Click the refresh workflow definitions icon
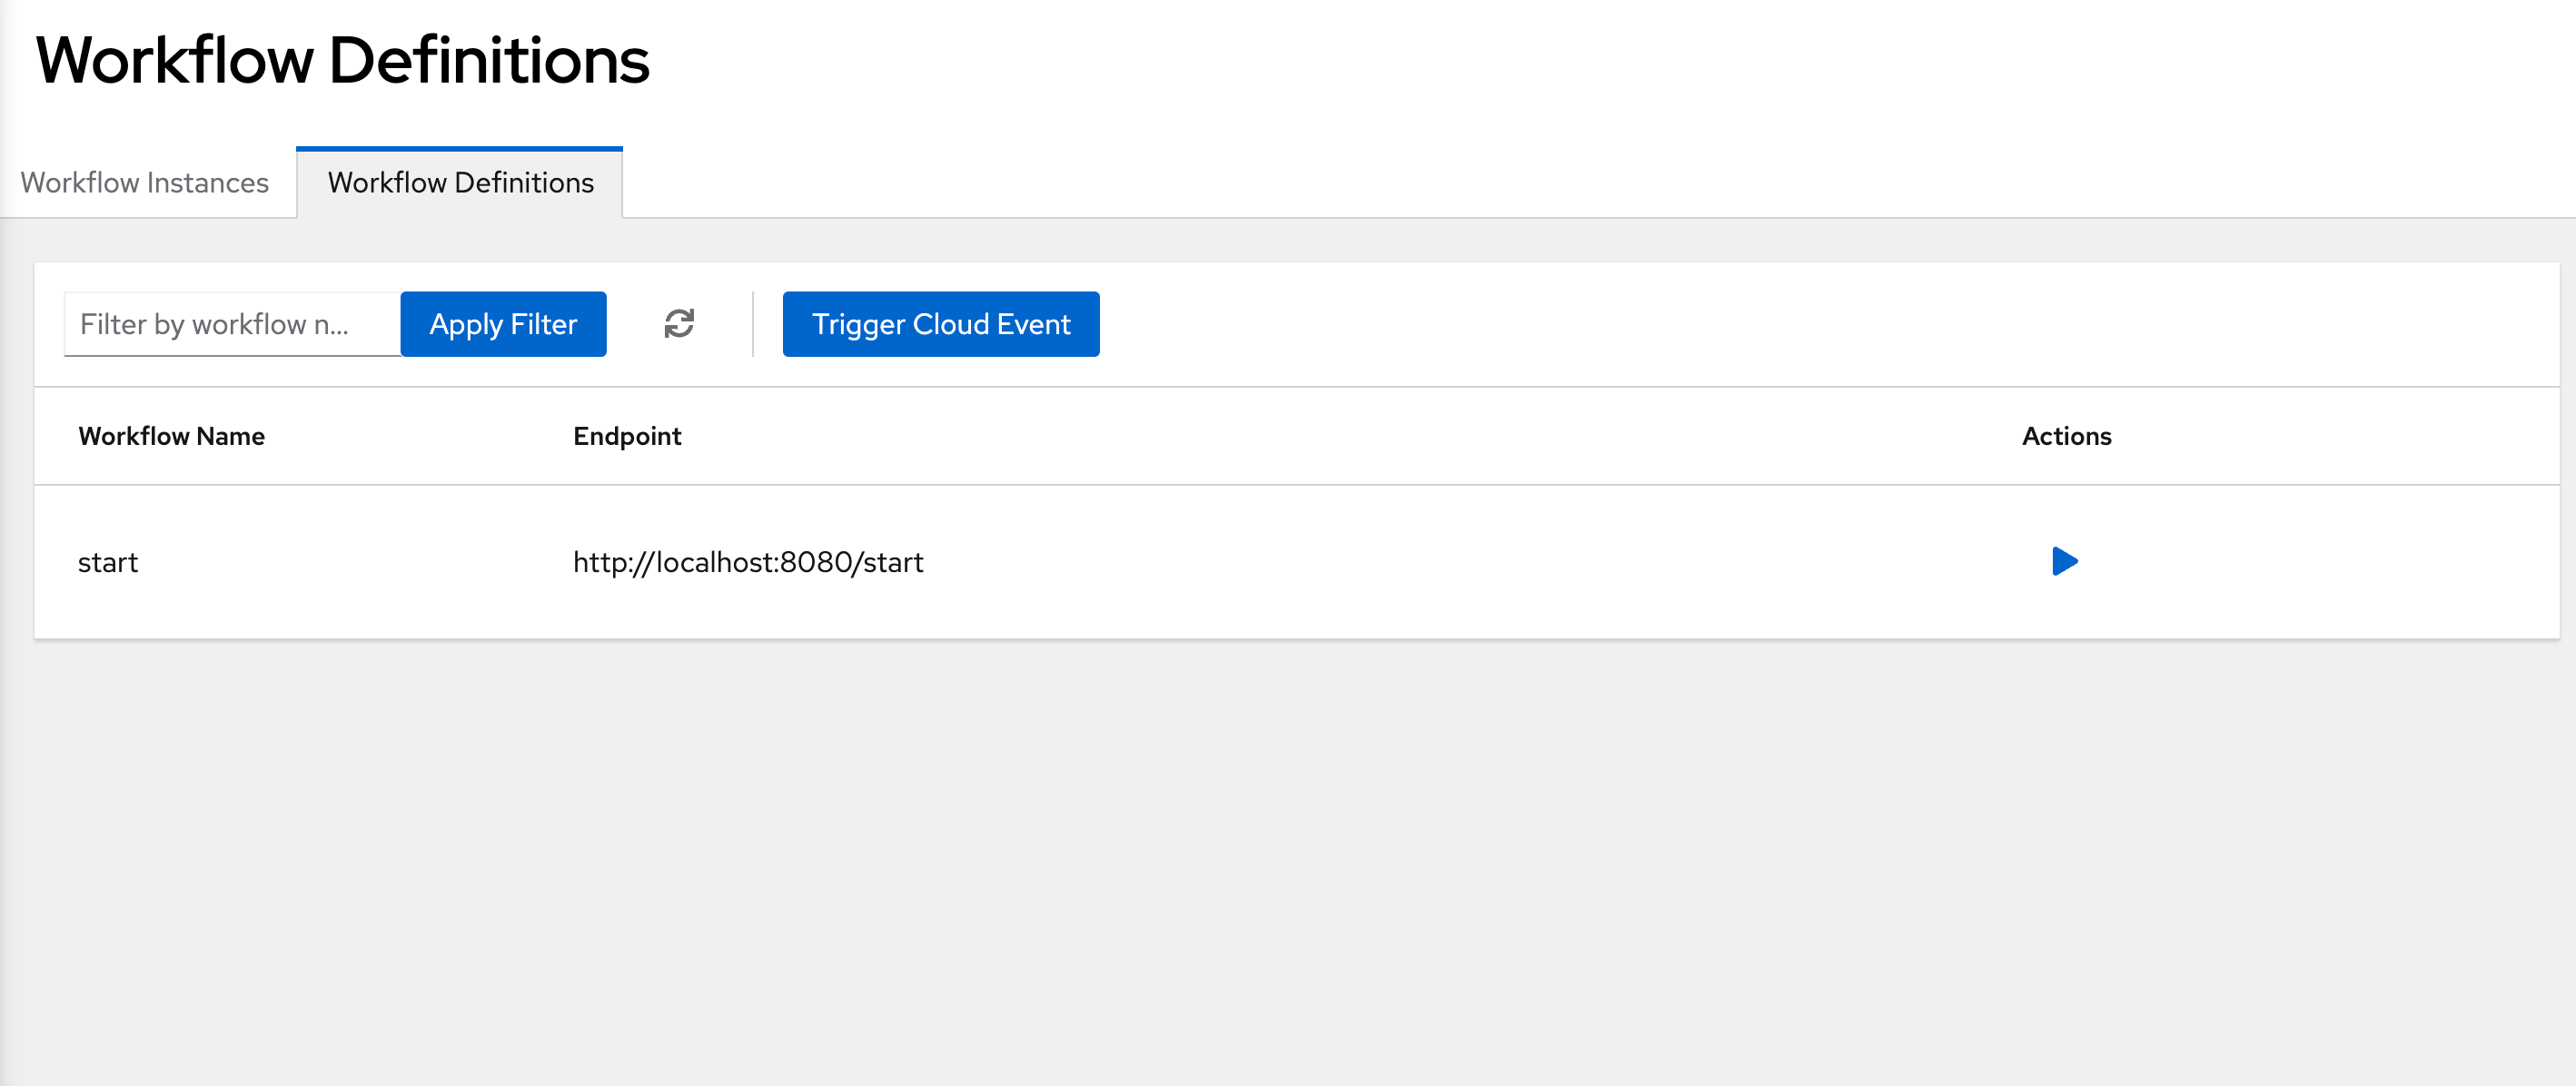This screenshot has width=2576, height=1086. (x=680, y=323)
